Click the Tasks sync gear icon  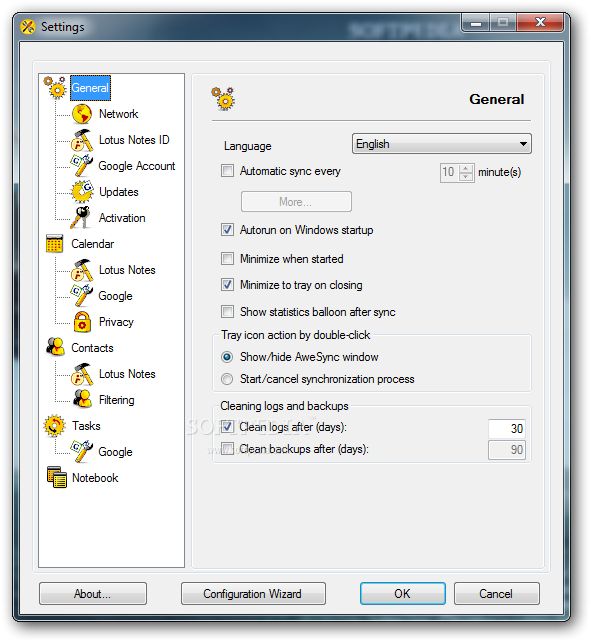coord(54,426)
